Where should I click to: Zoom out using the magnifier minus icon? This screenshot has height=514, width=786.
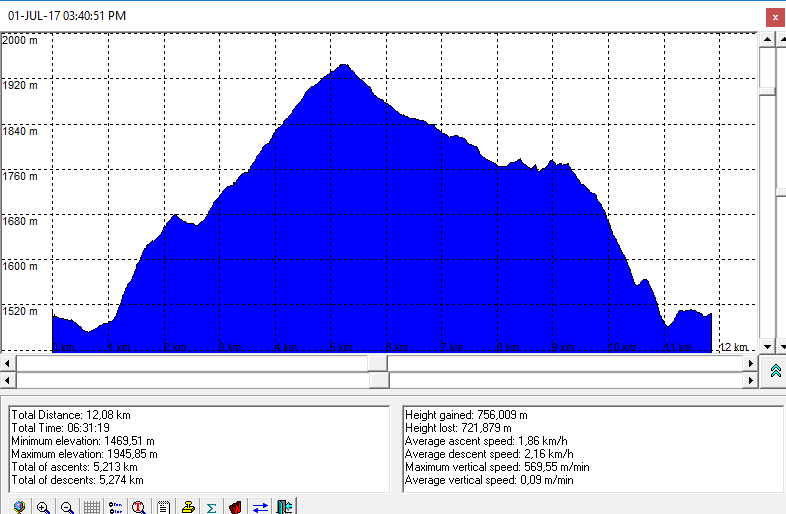click(x=67, y=506)
